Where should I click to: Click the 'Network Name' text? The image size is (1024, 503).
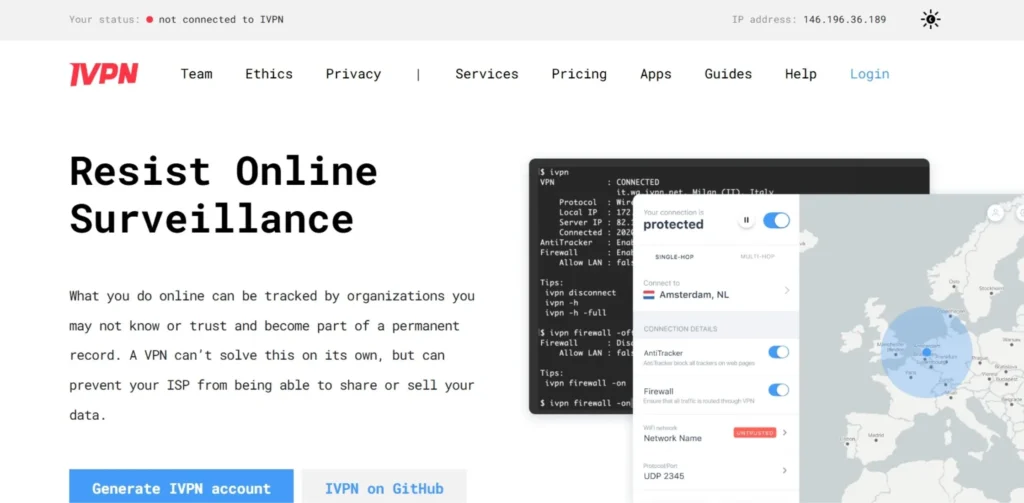coord(673,438)
